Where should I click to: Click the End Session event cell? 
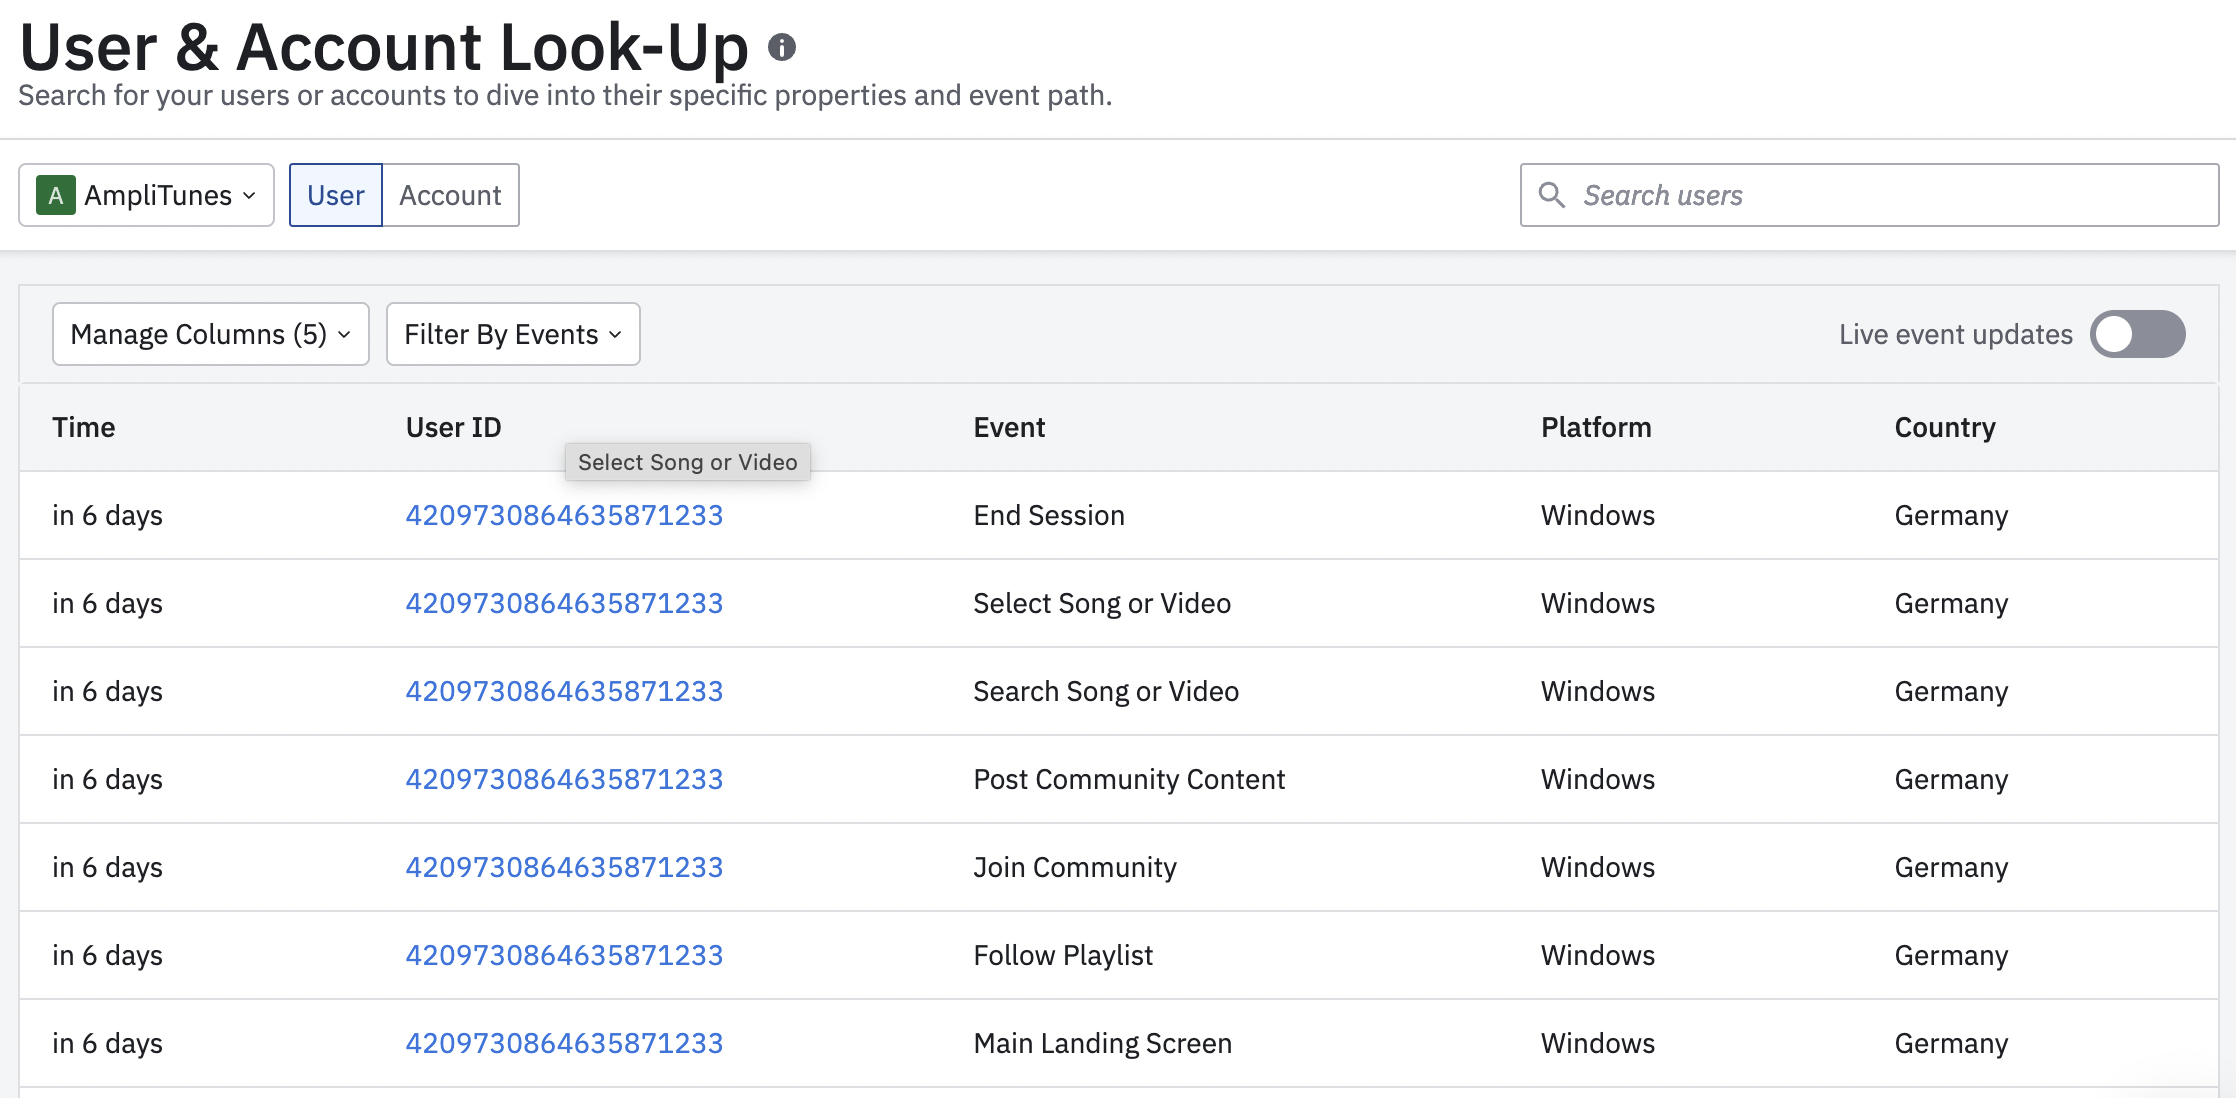(x=1049, y=515)
